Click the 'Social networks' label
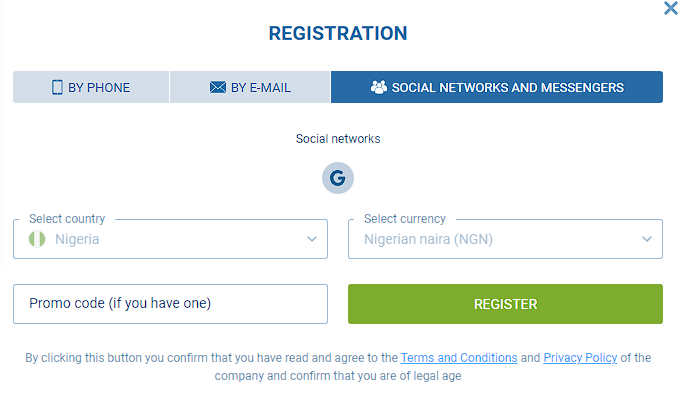The width and height of the screenshot is (682, 409). [338, 139]
